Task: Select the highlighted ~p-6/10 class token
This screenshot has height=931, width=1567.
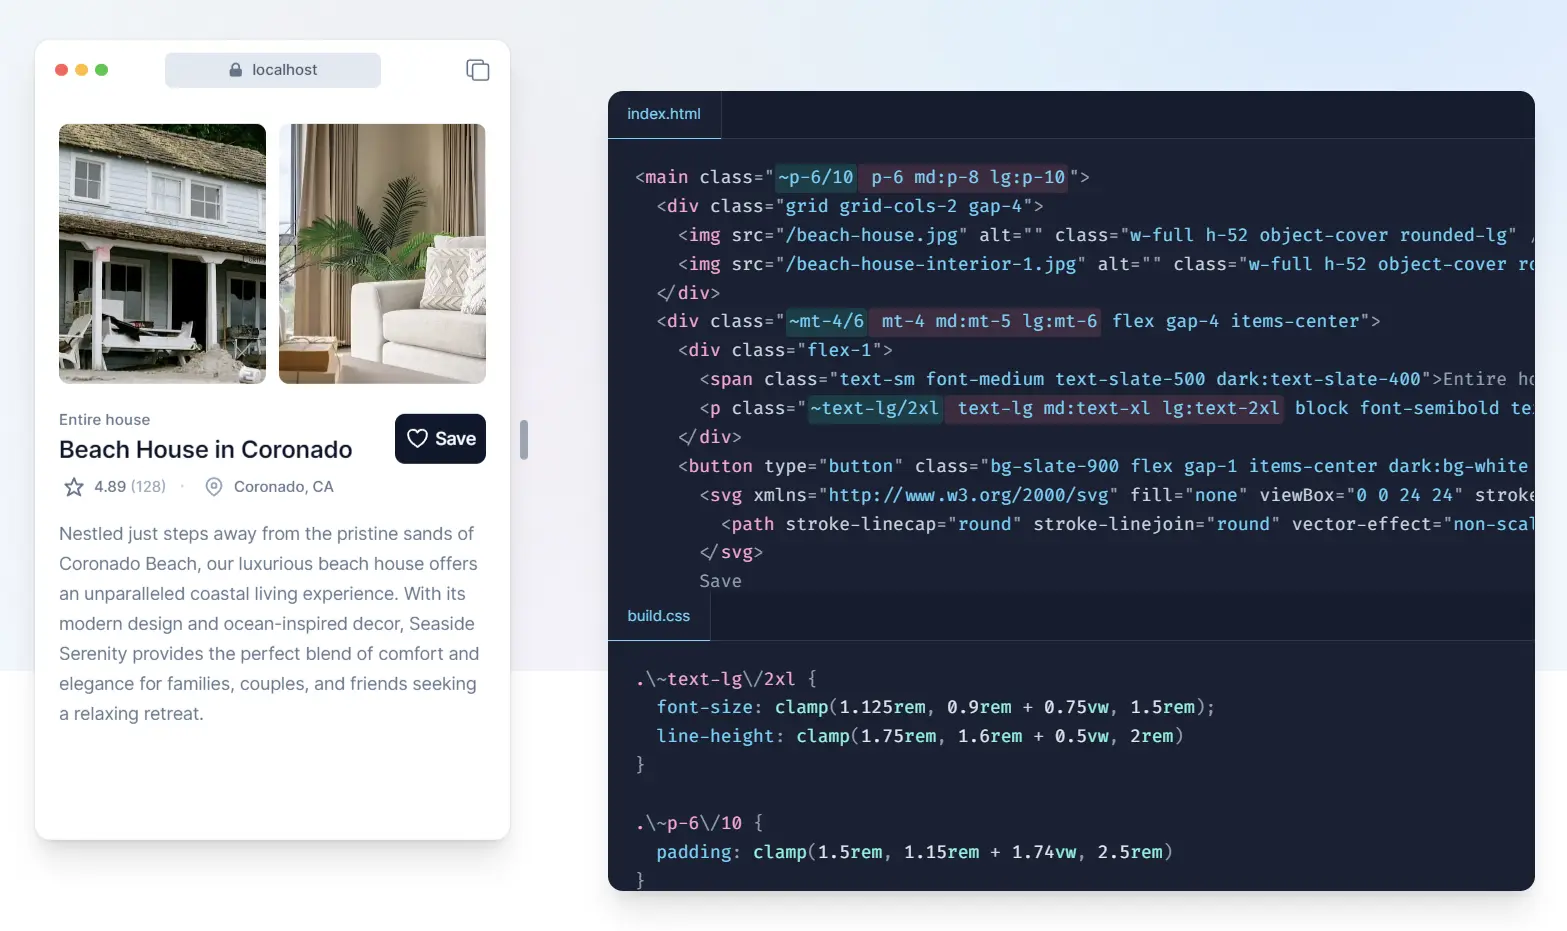Action: (815, 177)
